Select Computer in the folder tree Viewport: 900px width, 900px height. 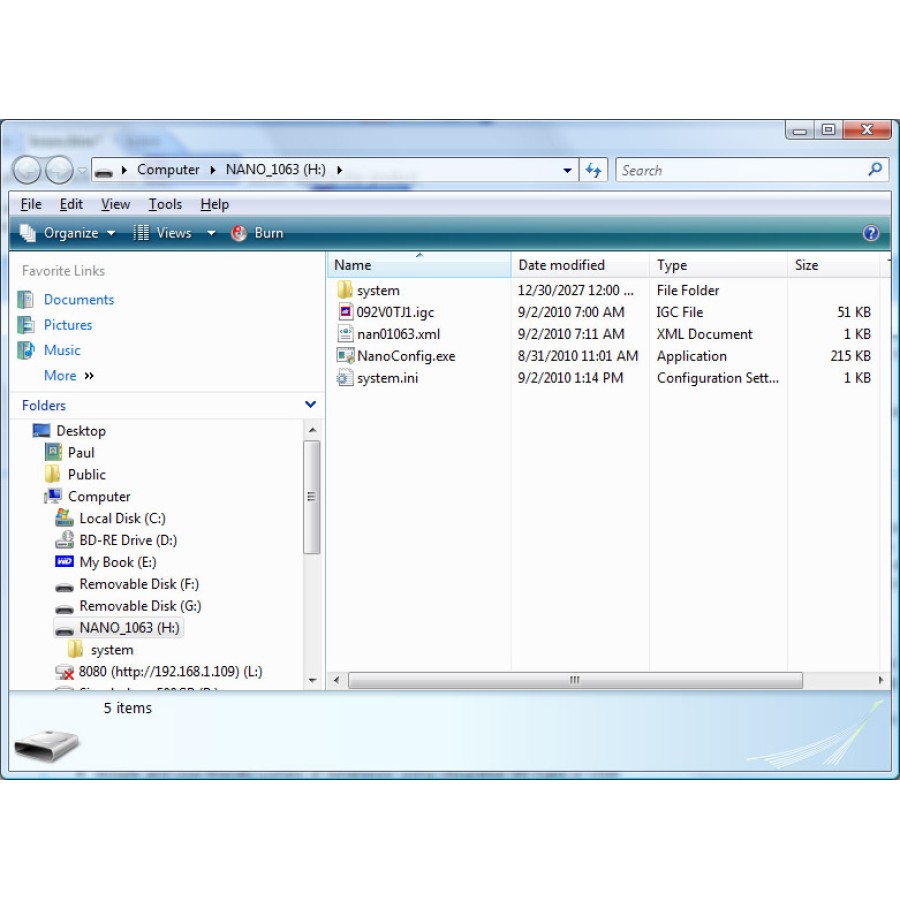(99, 496)
